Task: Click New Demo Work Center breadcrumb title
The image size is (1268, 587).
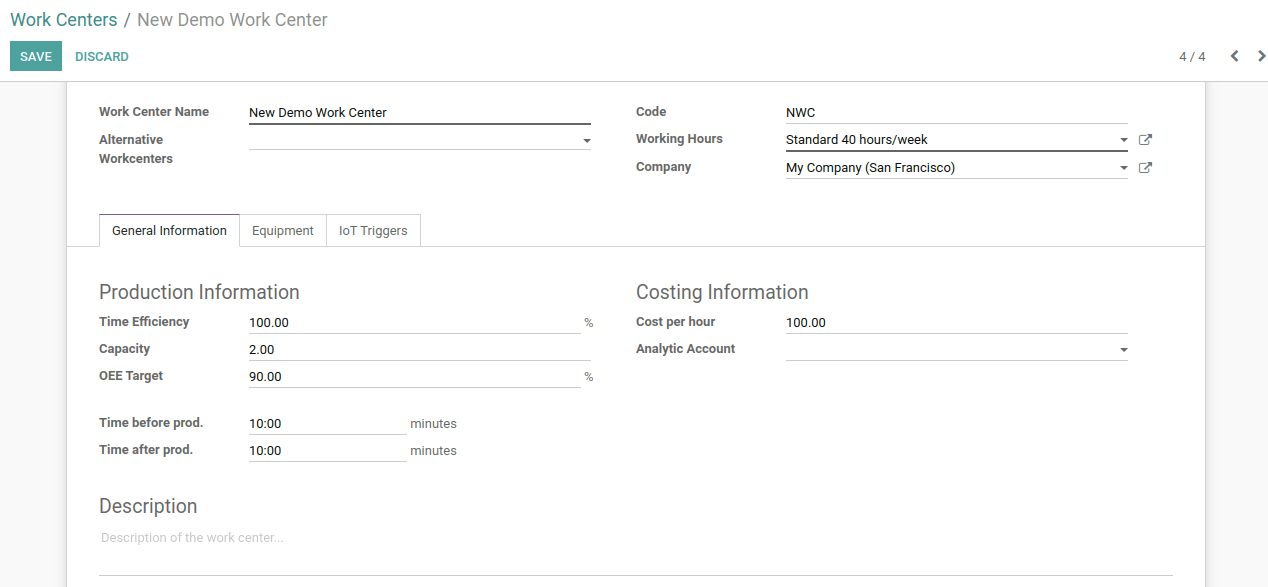Action: click(x=232, y=20)
